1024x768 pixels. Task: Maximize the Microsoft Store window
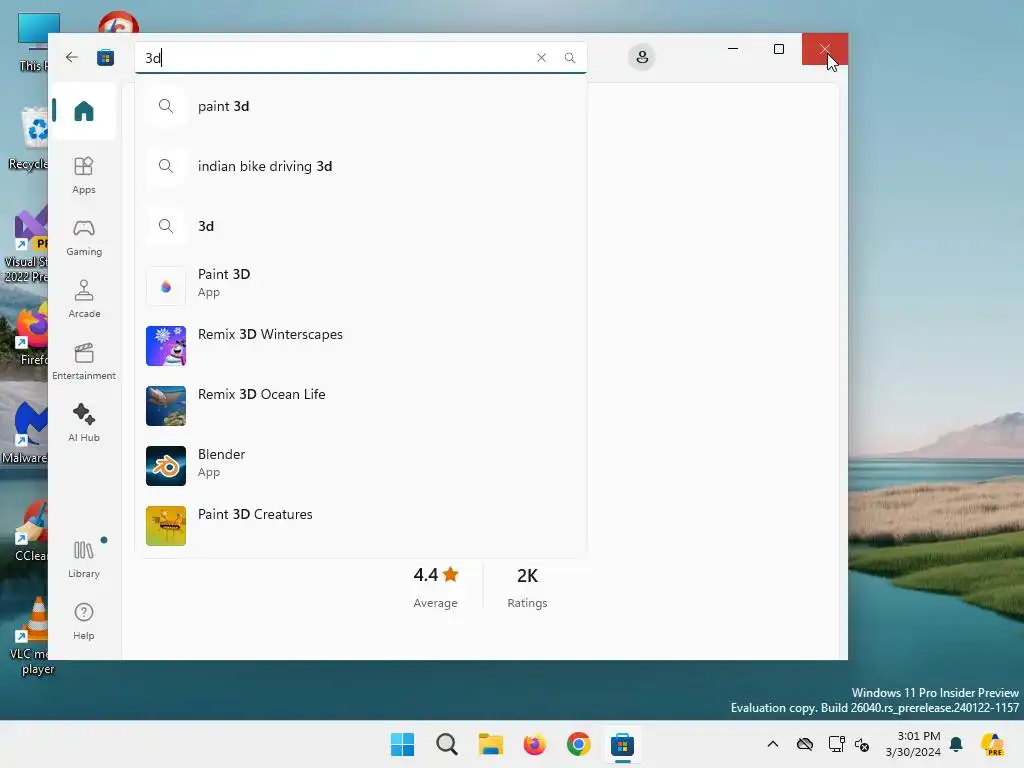(x=778, y=49)
